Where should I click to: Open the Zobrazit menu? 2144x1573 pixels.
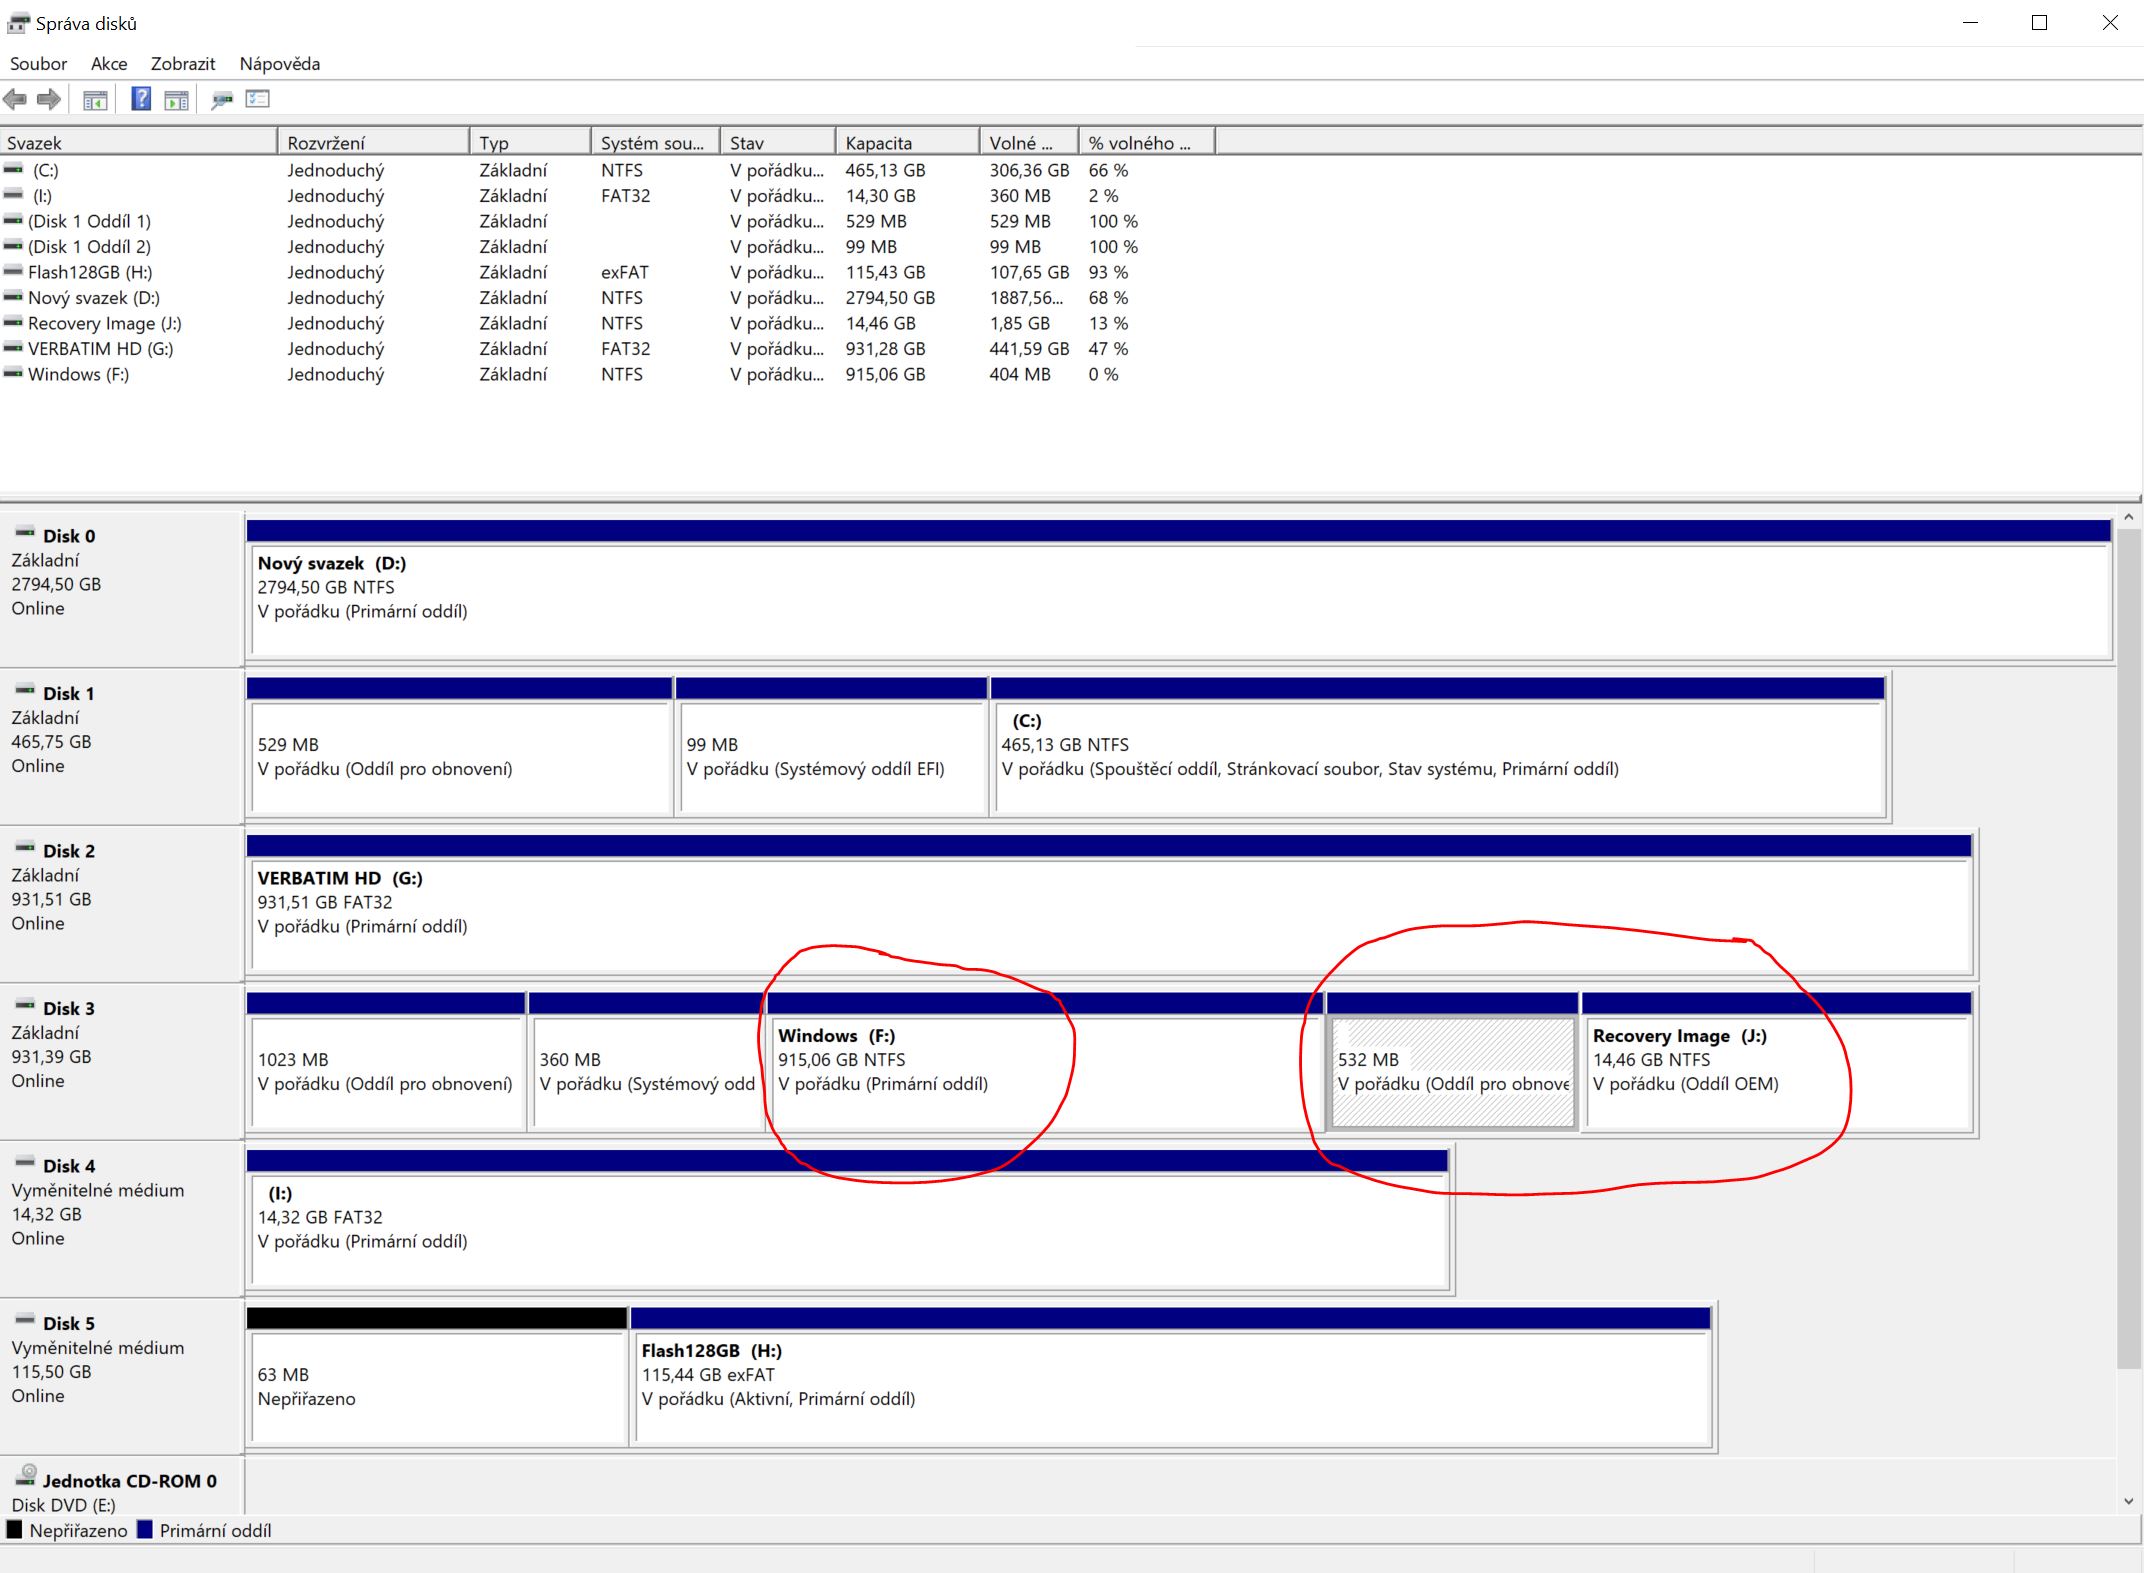[183, 64]
